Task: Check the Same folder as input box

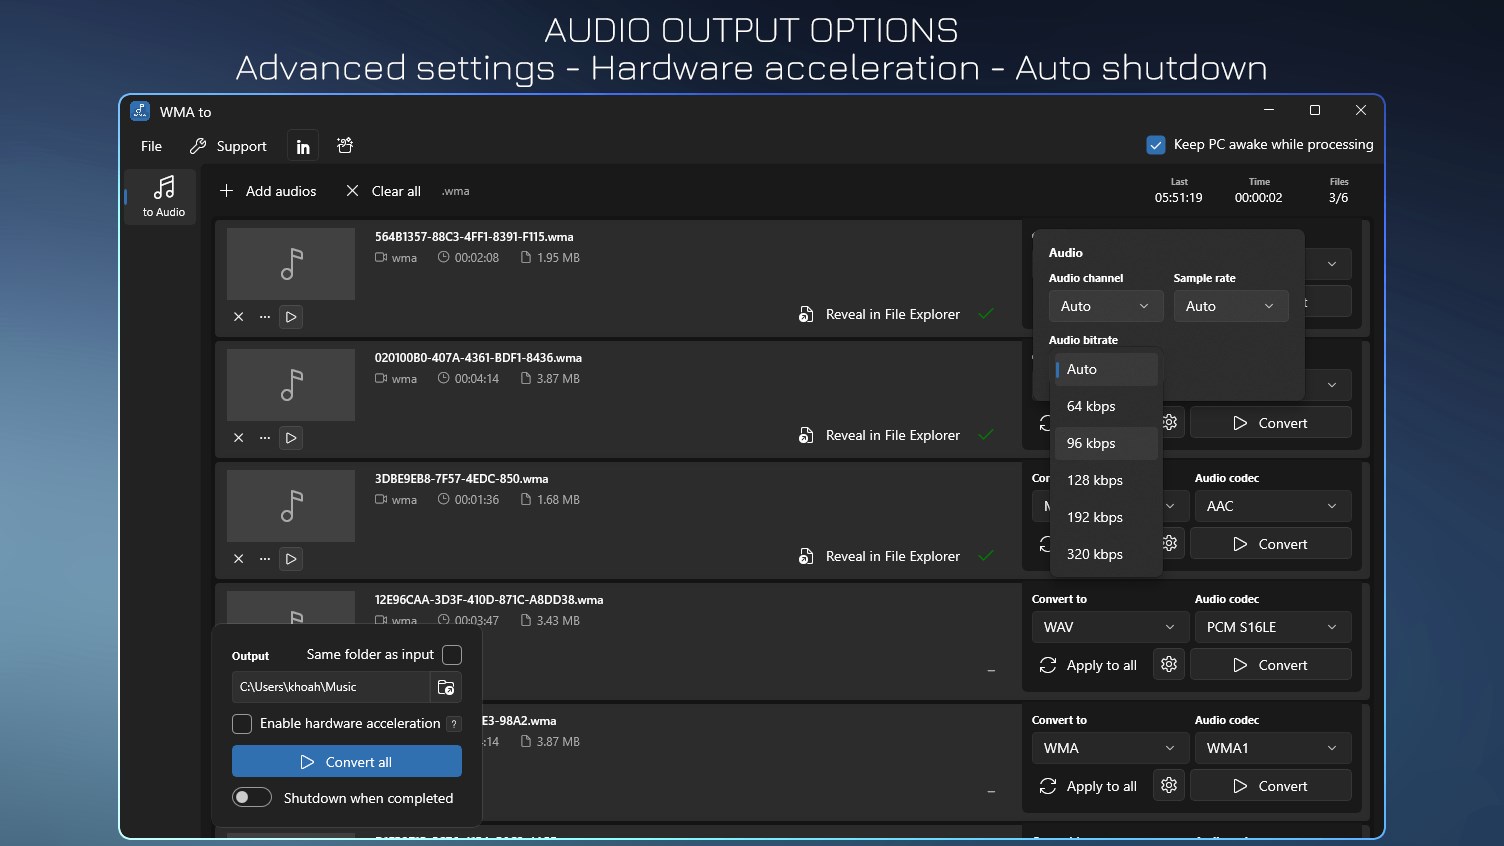Action: click(452, 655)
